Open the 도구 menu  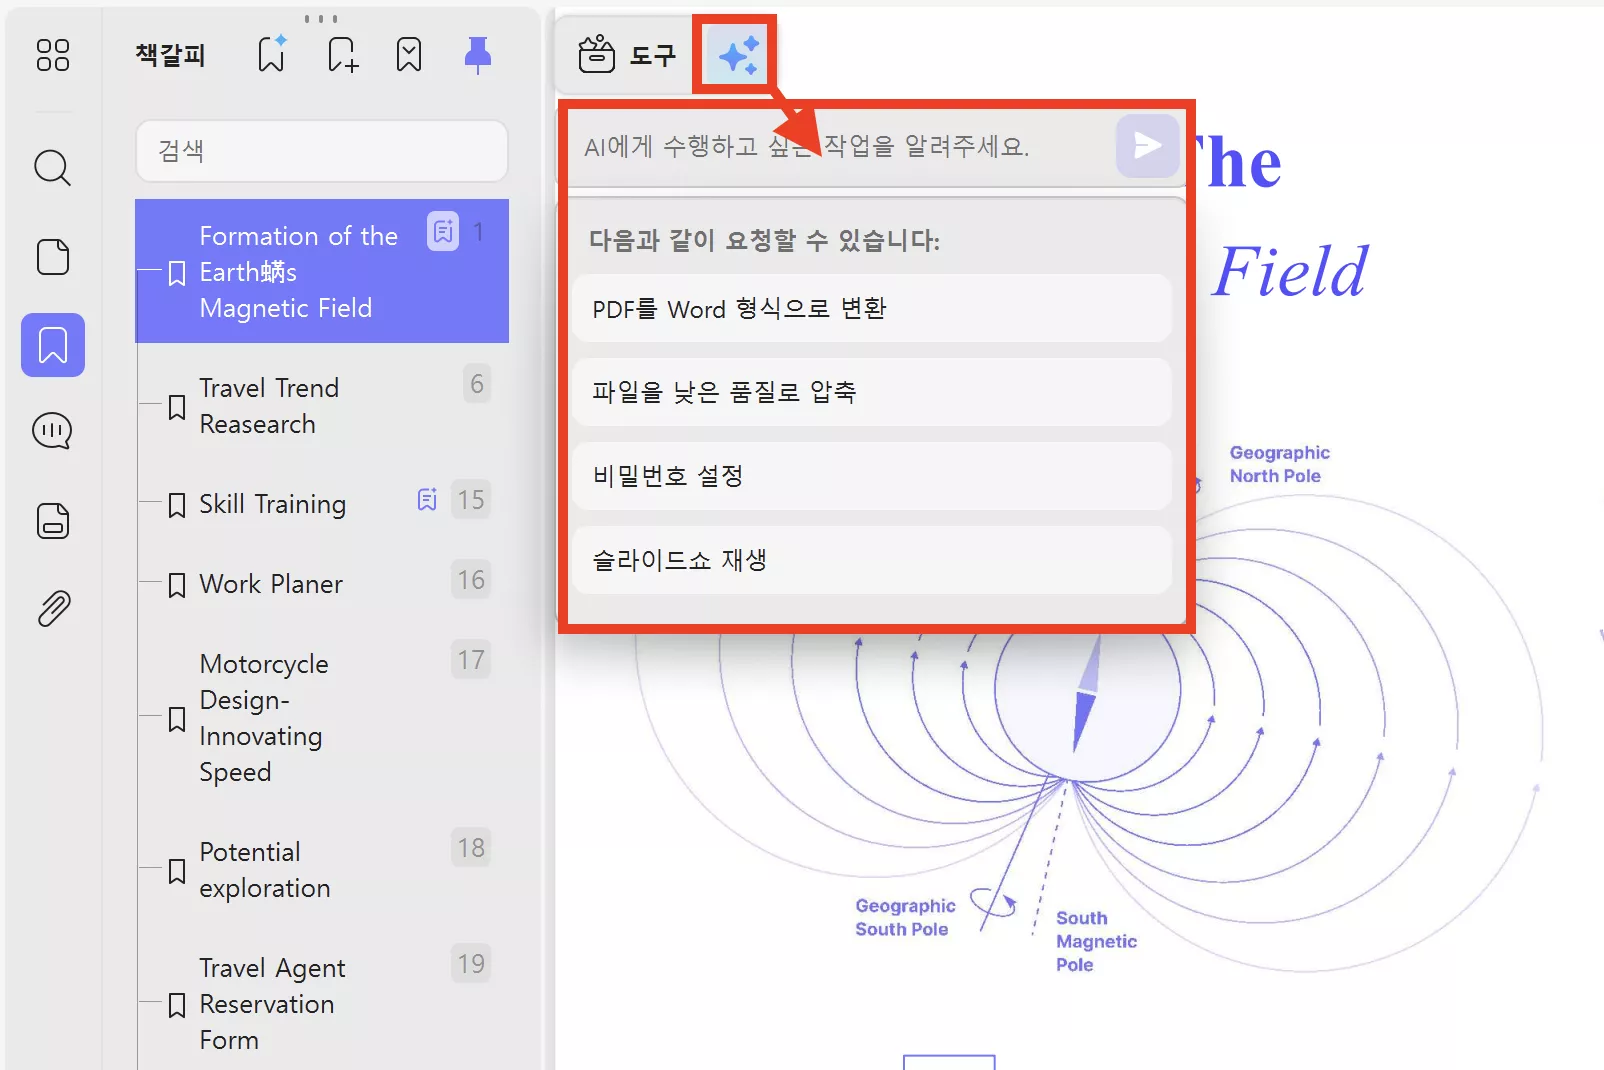625,55
